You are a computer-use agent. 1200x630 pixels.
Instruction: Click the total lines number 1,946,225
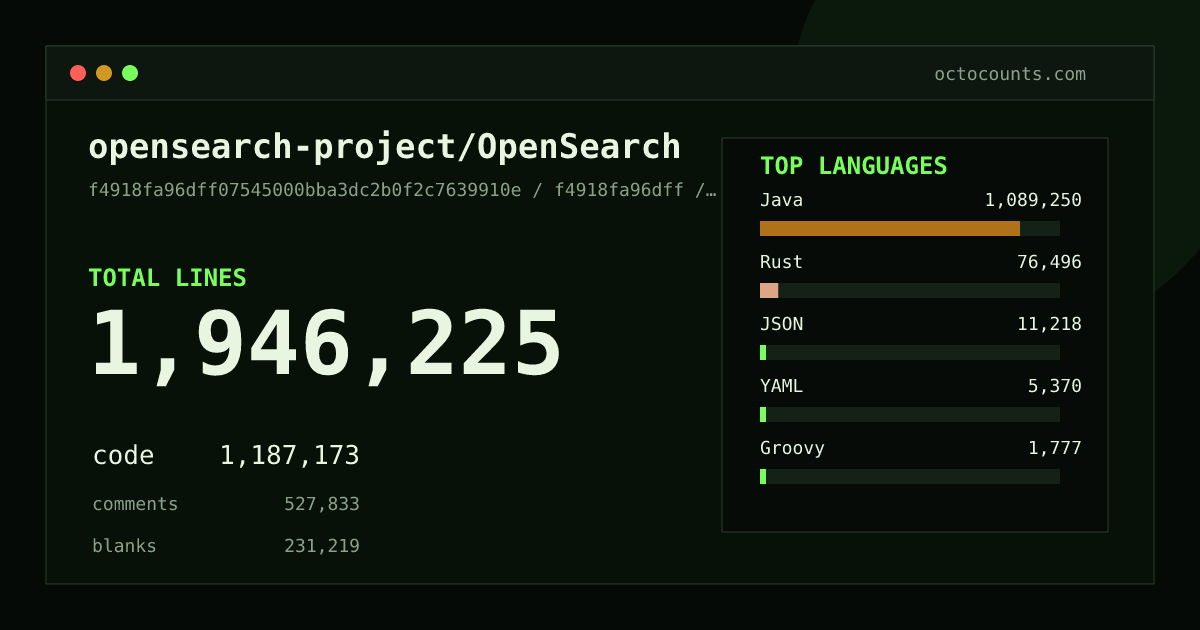326,346
